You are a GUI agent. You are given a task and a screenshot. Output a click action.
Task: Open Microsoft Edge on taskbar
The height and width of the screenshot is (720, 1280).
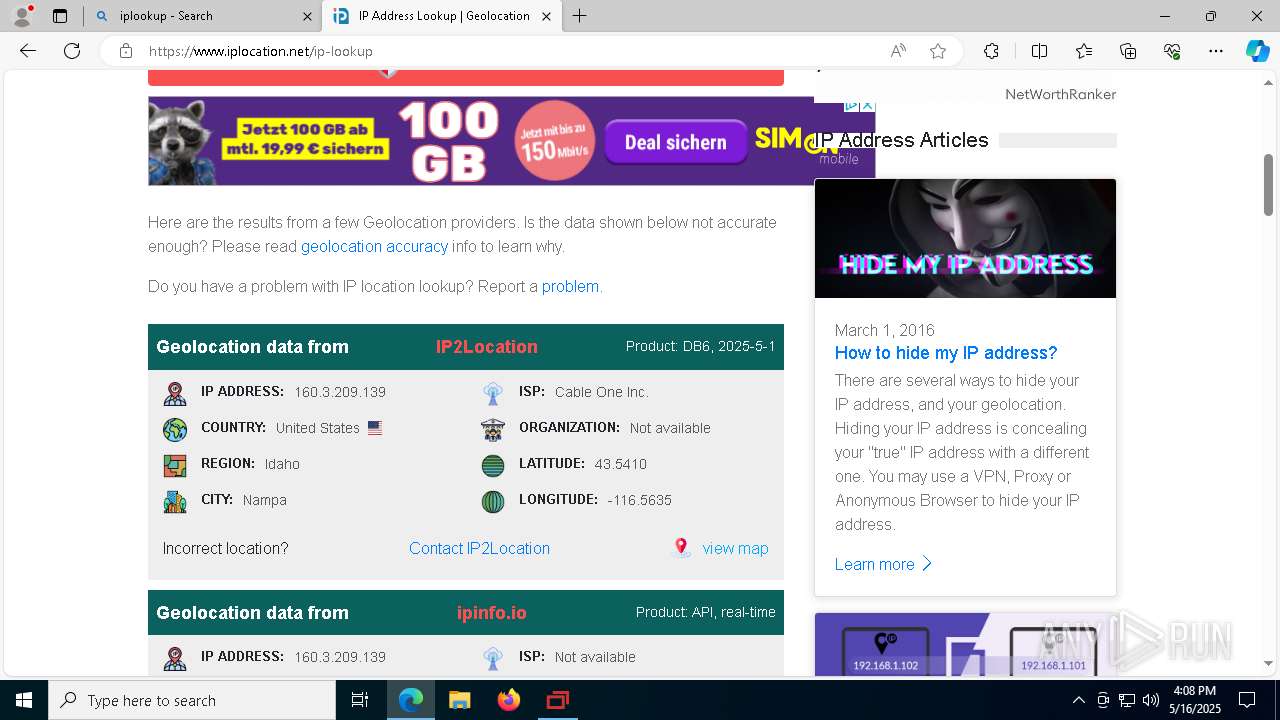point(410,700)
